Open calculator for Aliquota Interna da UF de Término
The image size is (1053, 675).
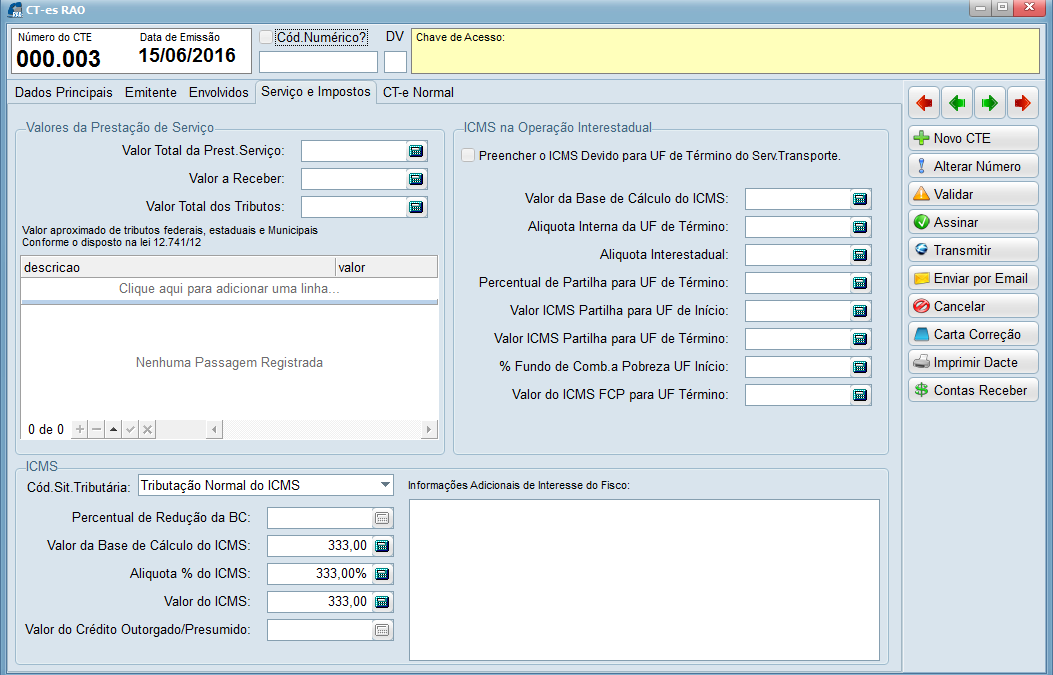[860, 227]
